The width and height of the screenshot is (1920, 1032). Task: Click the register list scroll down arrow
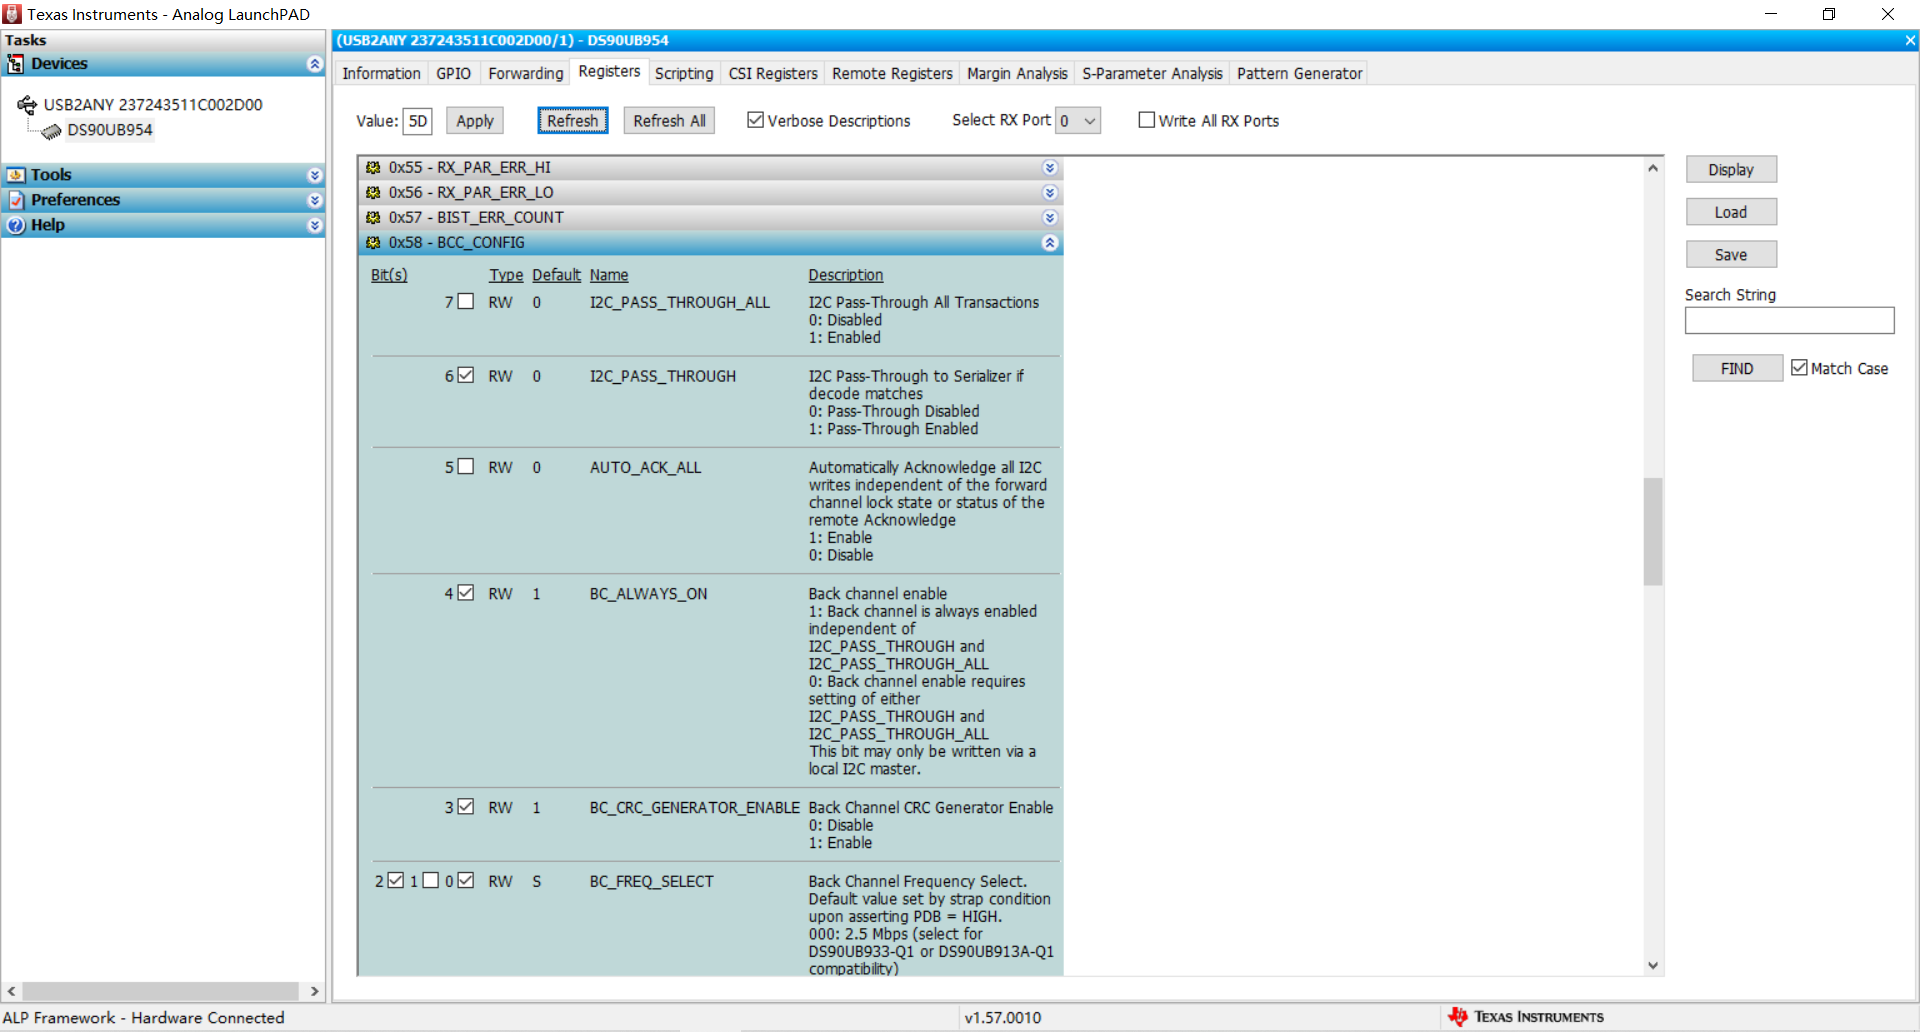click(x=1653, y=965)
